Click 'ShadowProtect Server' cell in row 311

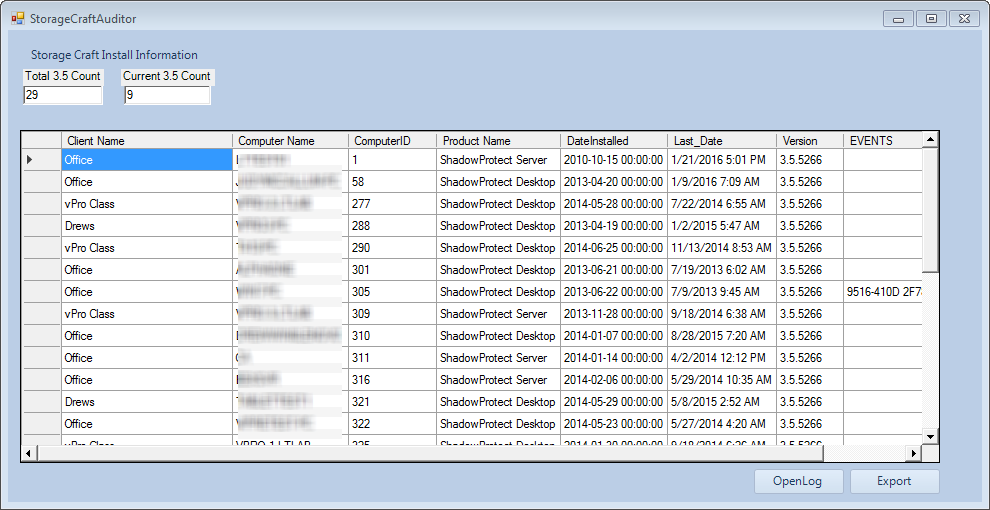(x=498, y=358)
